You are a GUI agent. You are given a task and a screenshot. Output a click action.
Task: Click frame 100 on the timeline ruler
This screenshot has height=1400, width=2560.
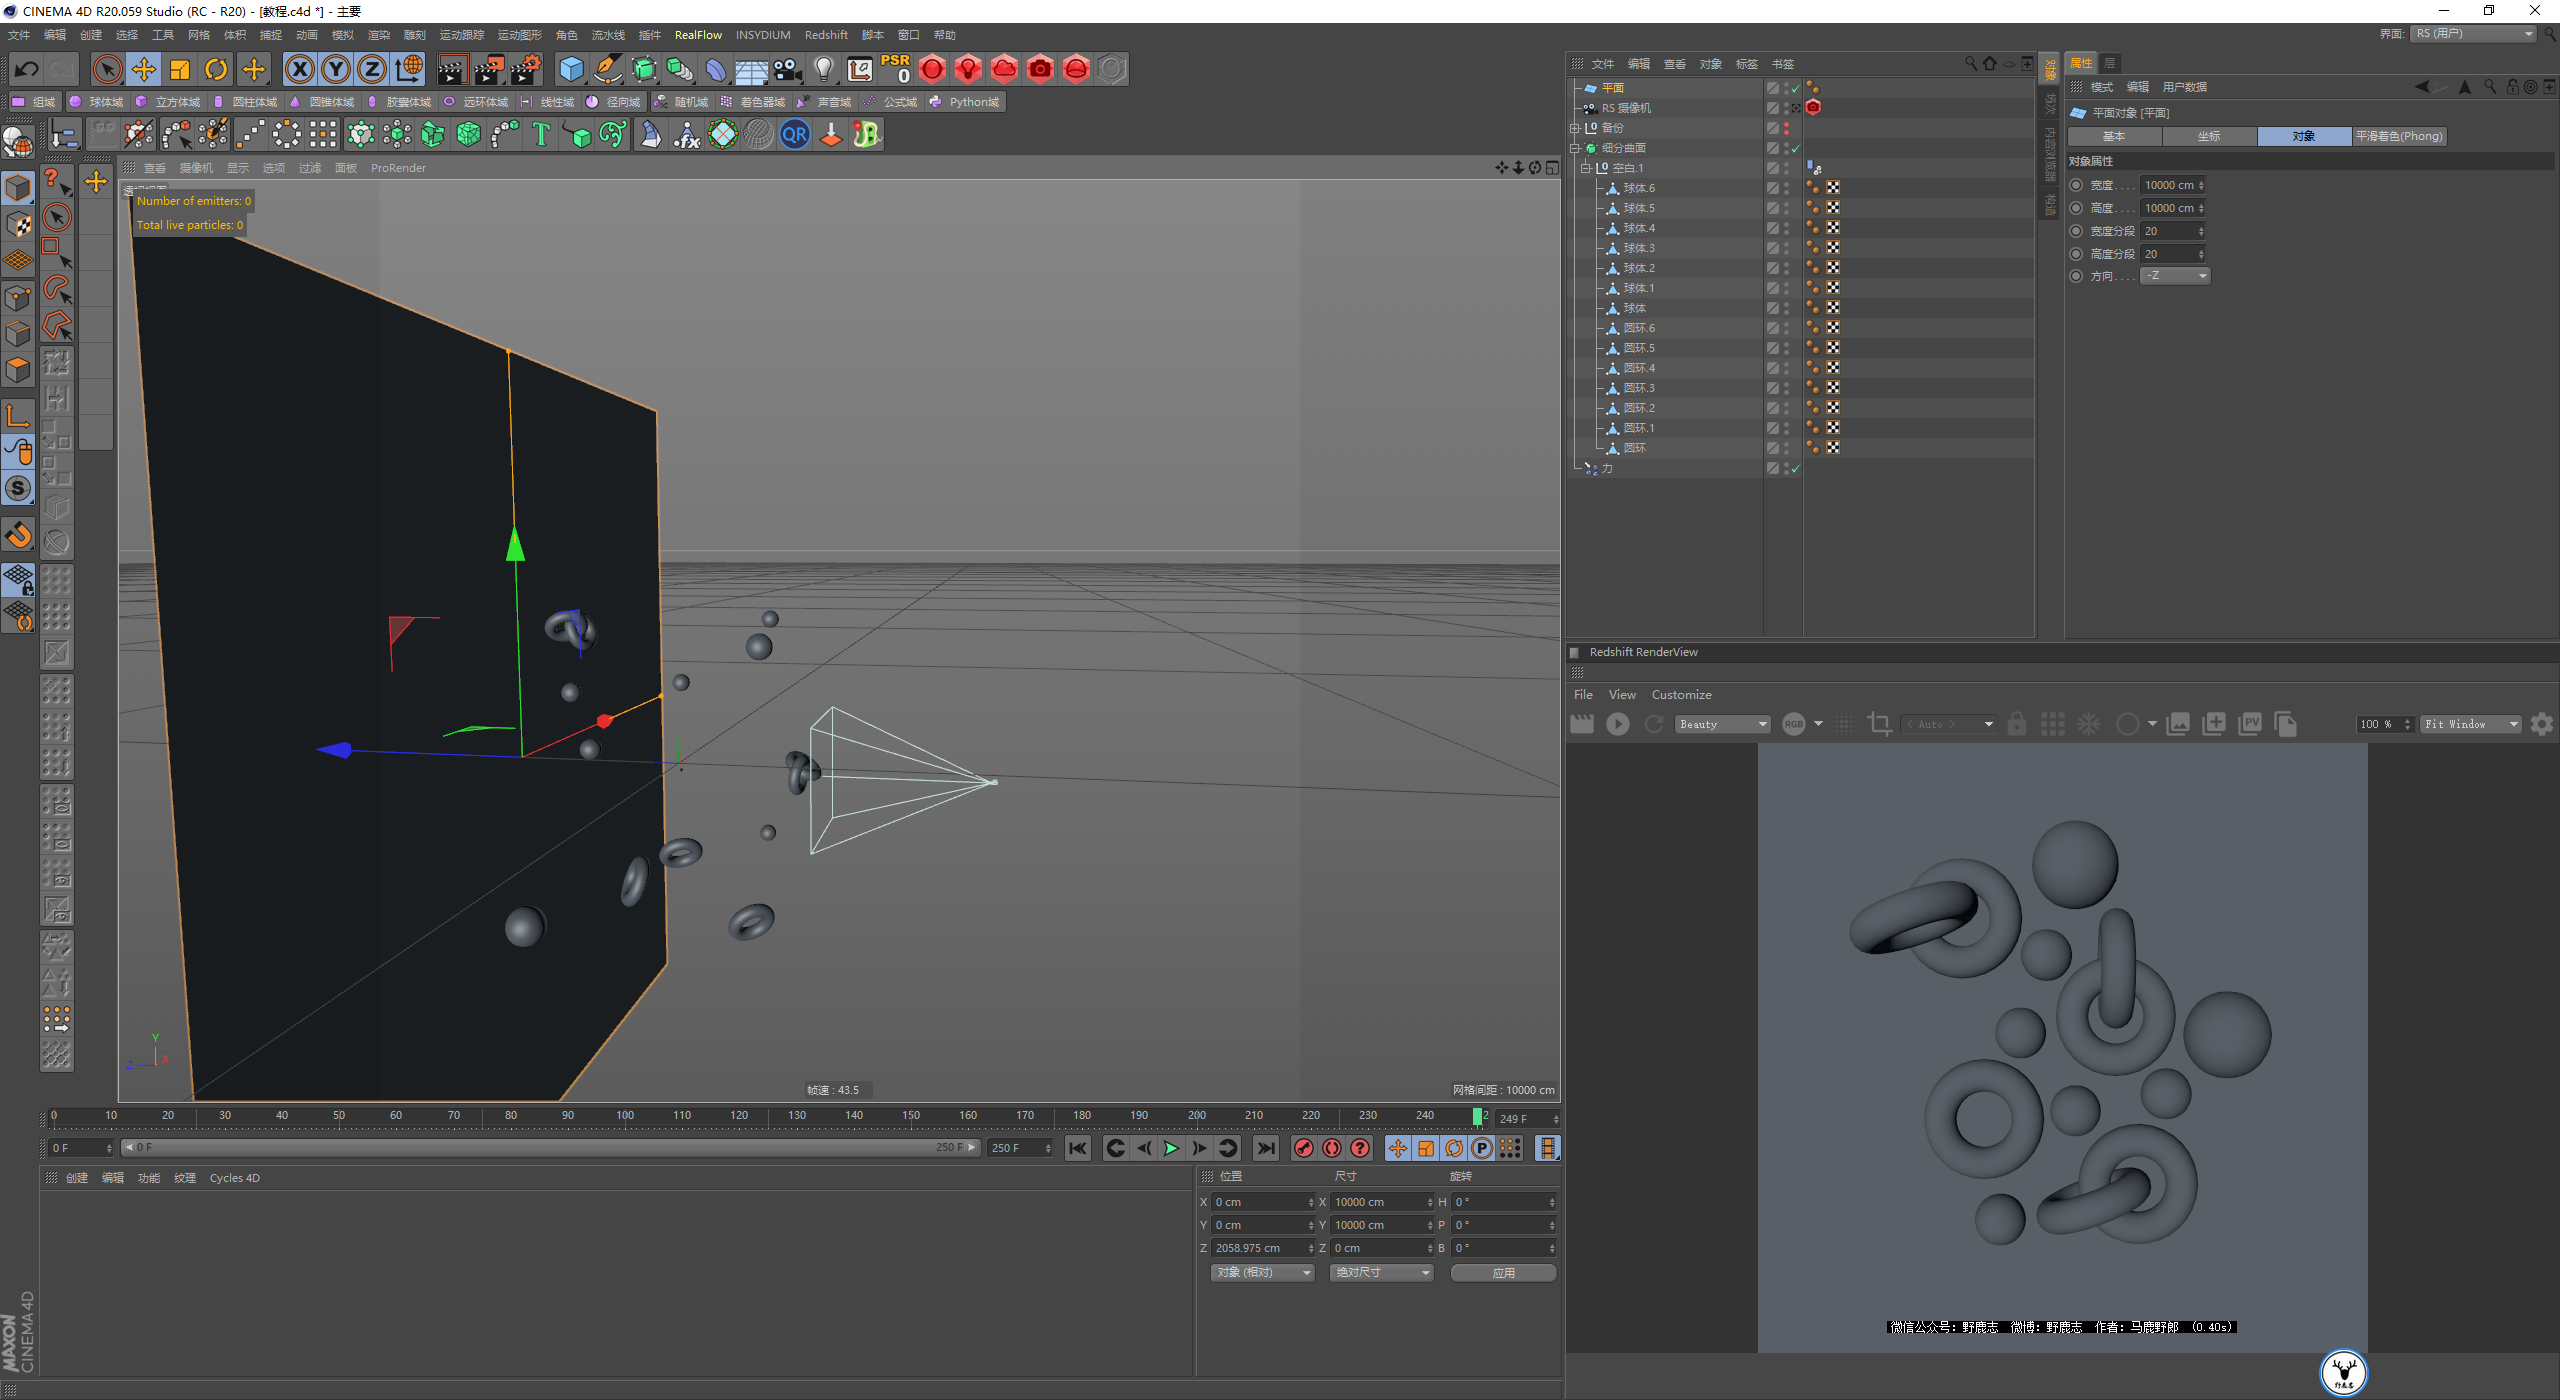pyautogui.click(x=625, y=1116)
